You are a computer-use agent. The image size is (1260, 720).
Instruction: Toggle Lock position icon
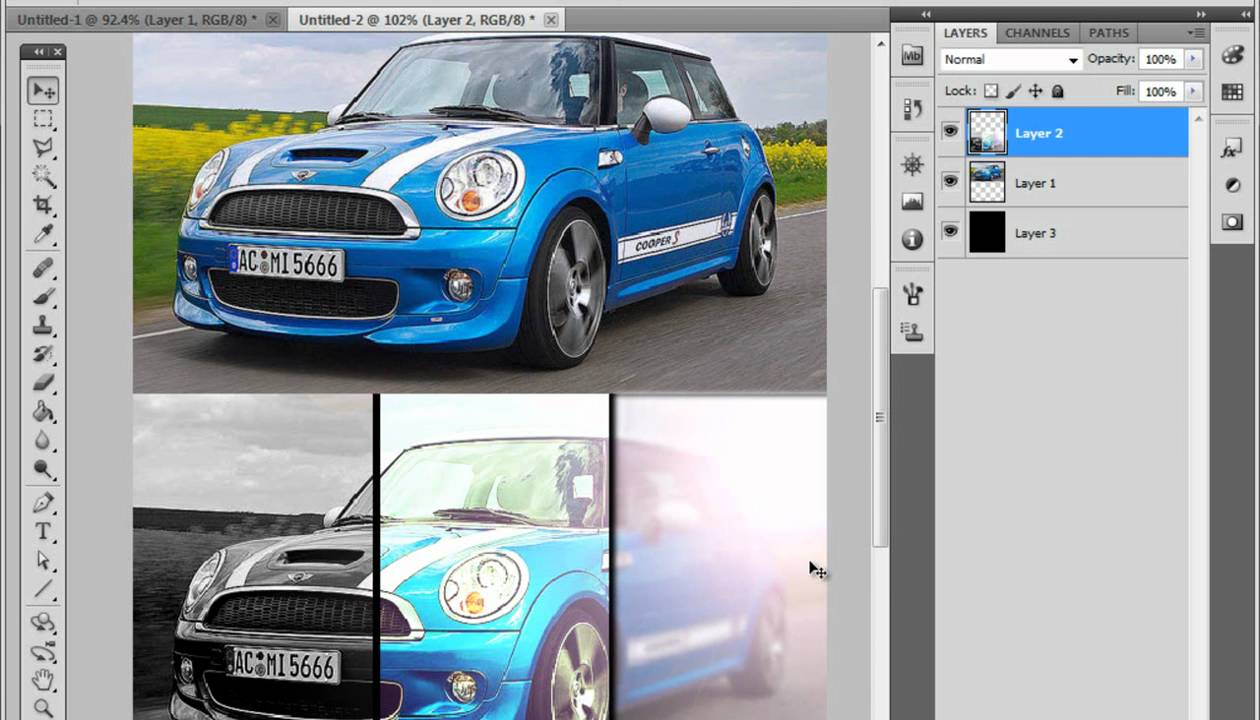click(1035, 91)
